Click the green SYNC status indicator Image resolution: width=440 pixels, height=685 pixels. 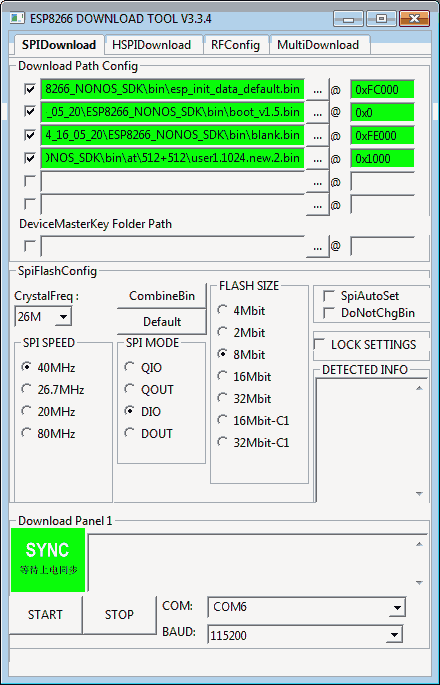[x=48, y=560]
